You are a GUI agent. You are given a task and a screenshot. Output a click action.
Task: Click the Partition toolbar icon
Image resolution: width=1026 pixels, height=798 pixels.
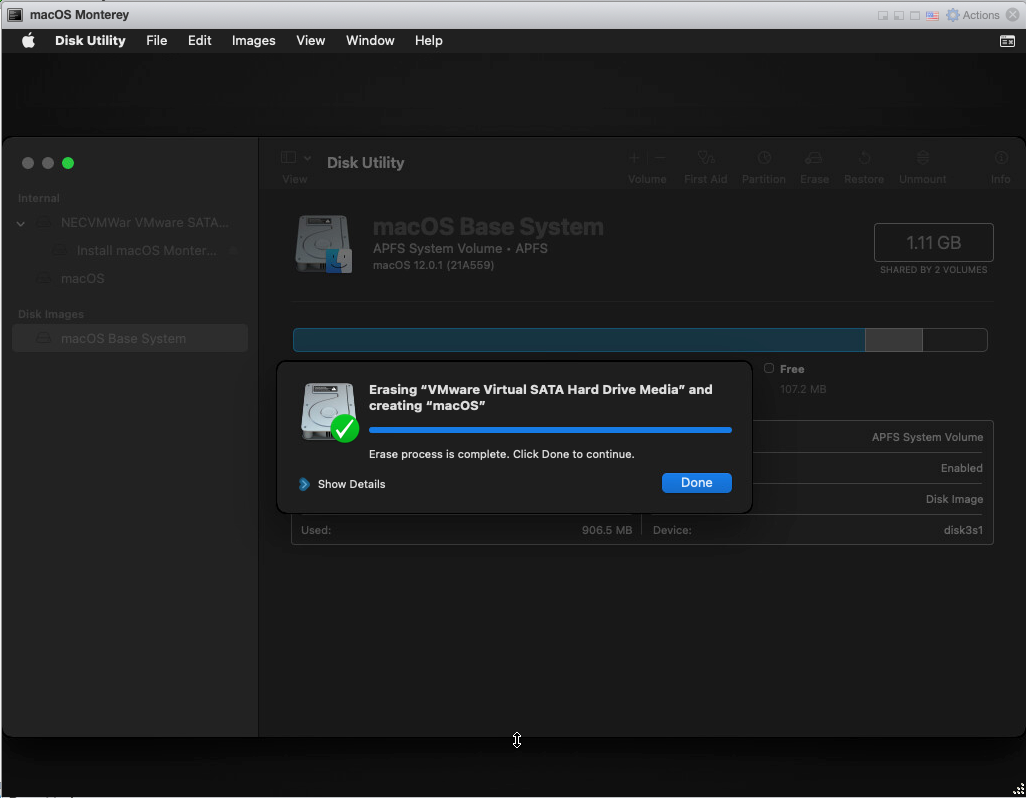click(763, 159)
